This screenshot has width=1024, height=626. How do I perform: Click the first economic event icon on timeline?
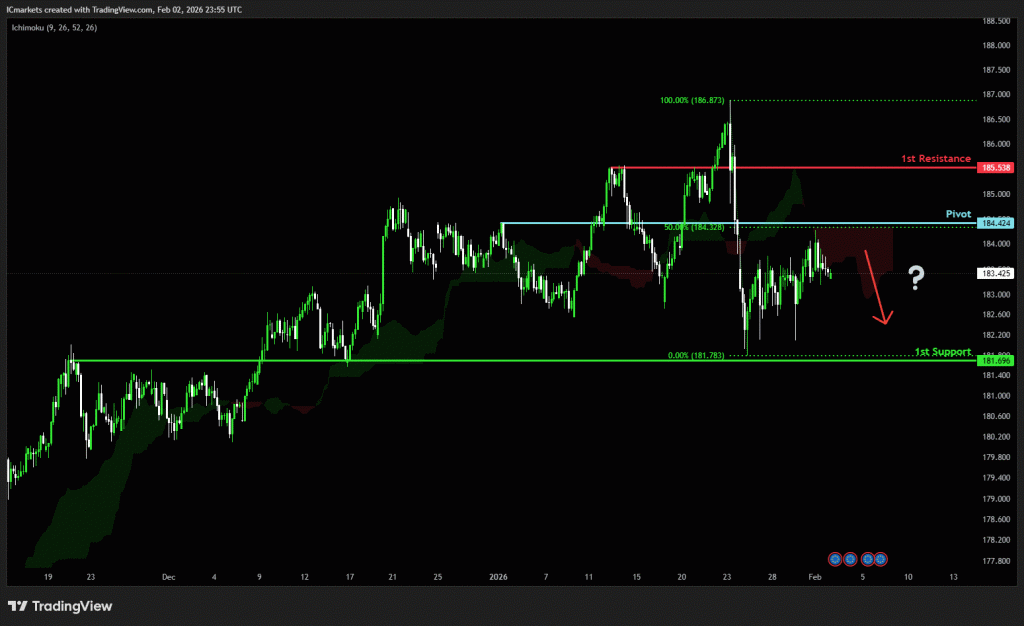click(x=836, y=558)
